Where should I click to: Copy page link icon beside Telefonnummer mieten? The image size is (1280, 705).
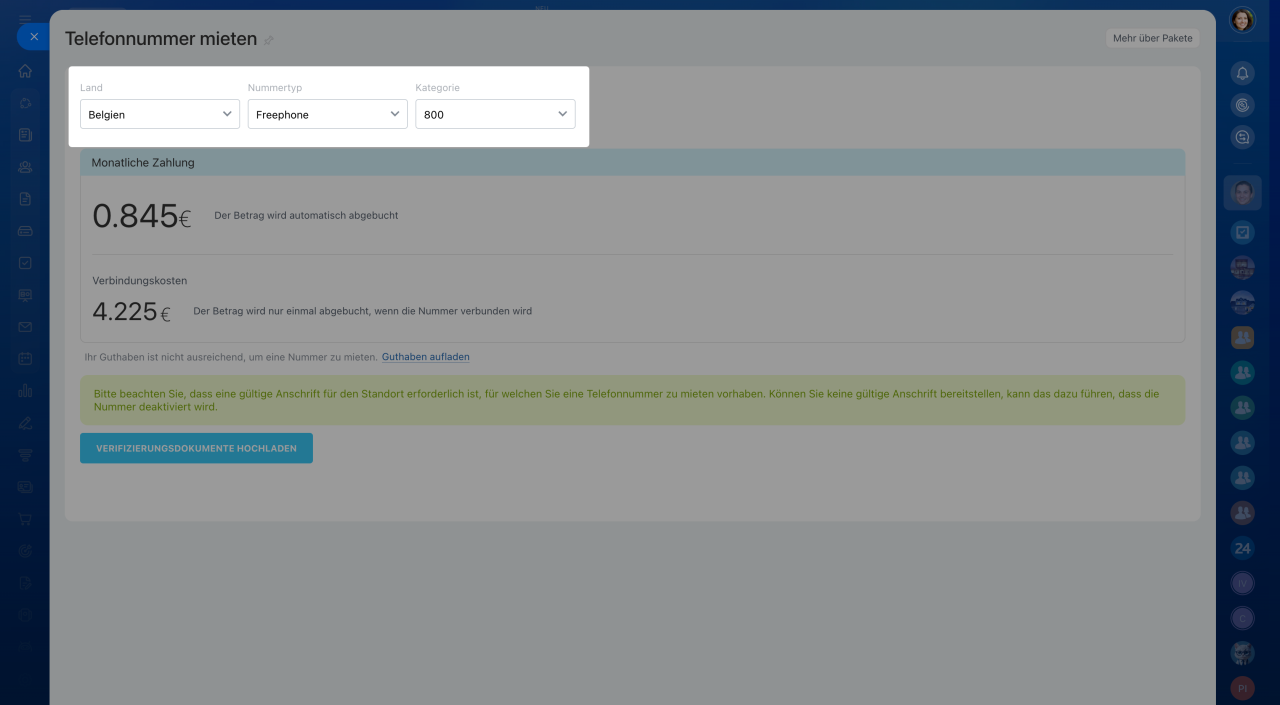[x=268, y=40]
